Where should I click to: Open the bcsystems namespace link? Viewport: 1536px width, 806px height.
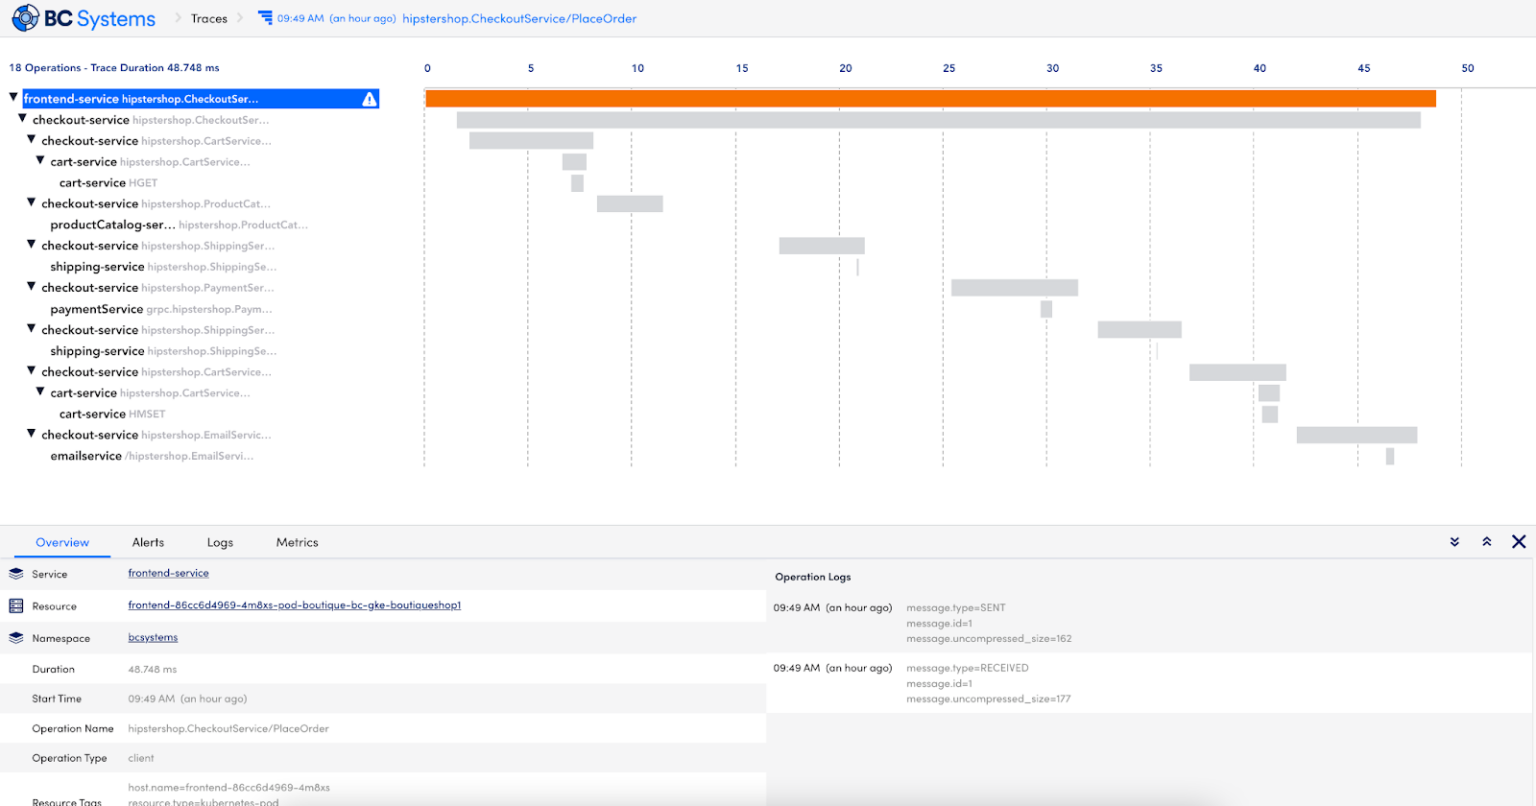pos(152,638)
